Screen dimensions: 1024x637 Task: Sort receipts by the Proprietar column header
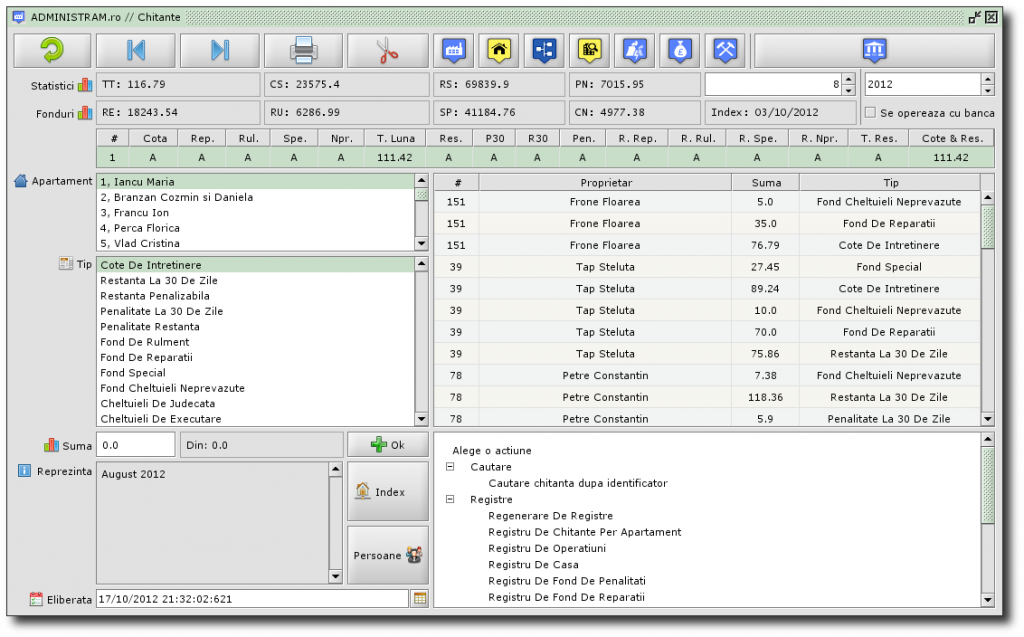tap(606, 182)
